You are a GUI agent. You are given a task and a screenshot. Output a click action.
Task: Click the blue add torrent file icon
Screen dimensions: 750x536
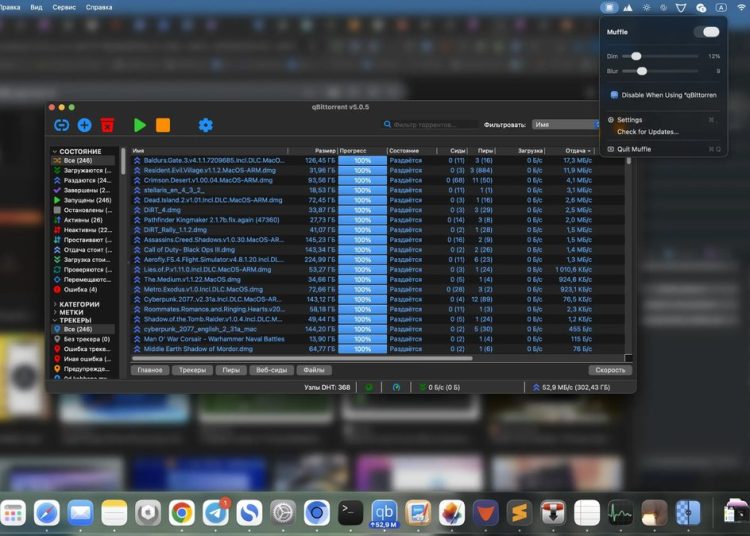pos(84,125)
